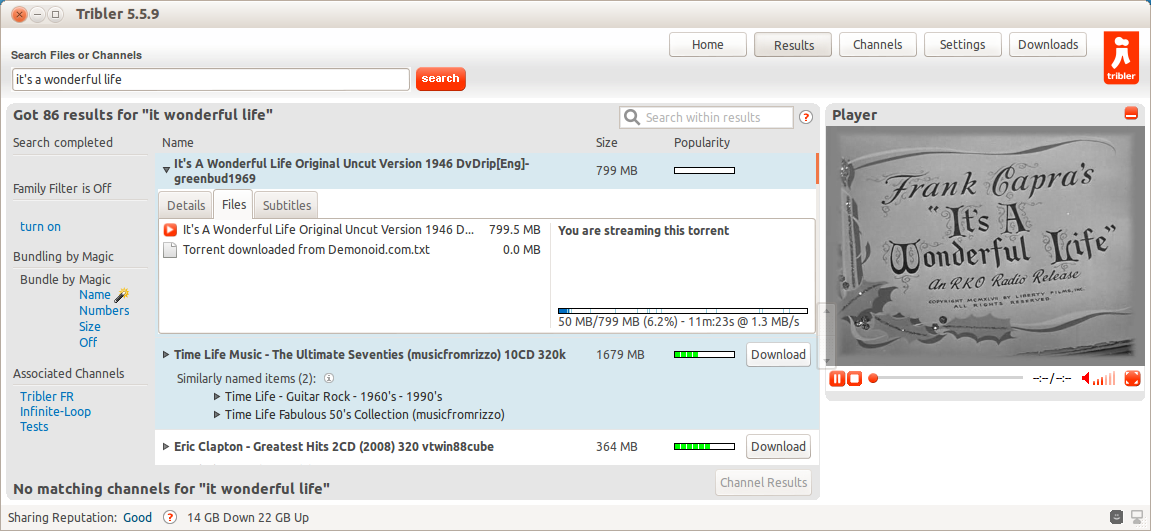This screenshot has width=1151, height=531.
Task: Open the Subtitles tab
Action: tap(287, 206)
